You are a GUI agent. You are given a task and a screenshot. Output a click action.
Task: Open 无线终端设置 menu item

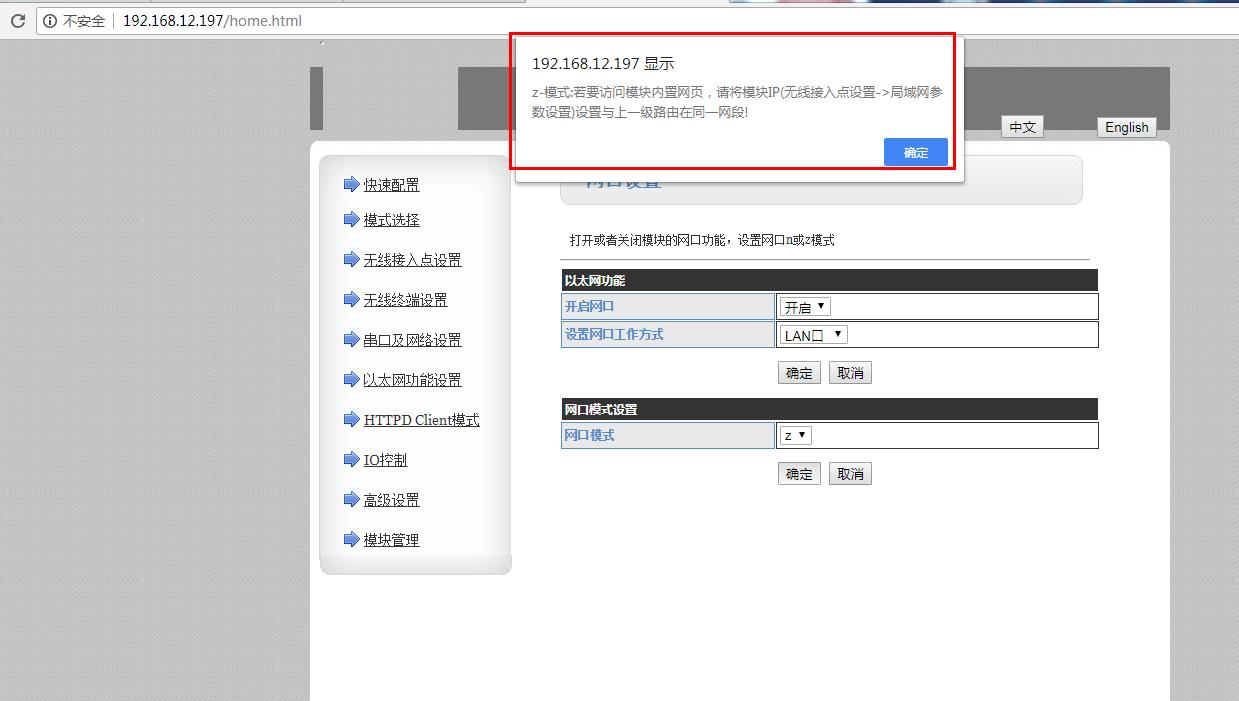405,300
